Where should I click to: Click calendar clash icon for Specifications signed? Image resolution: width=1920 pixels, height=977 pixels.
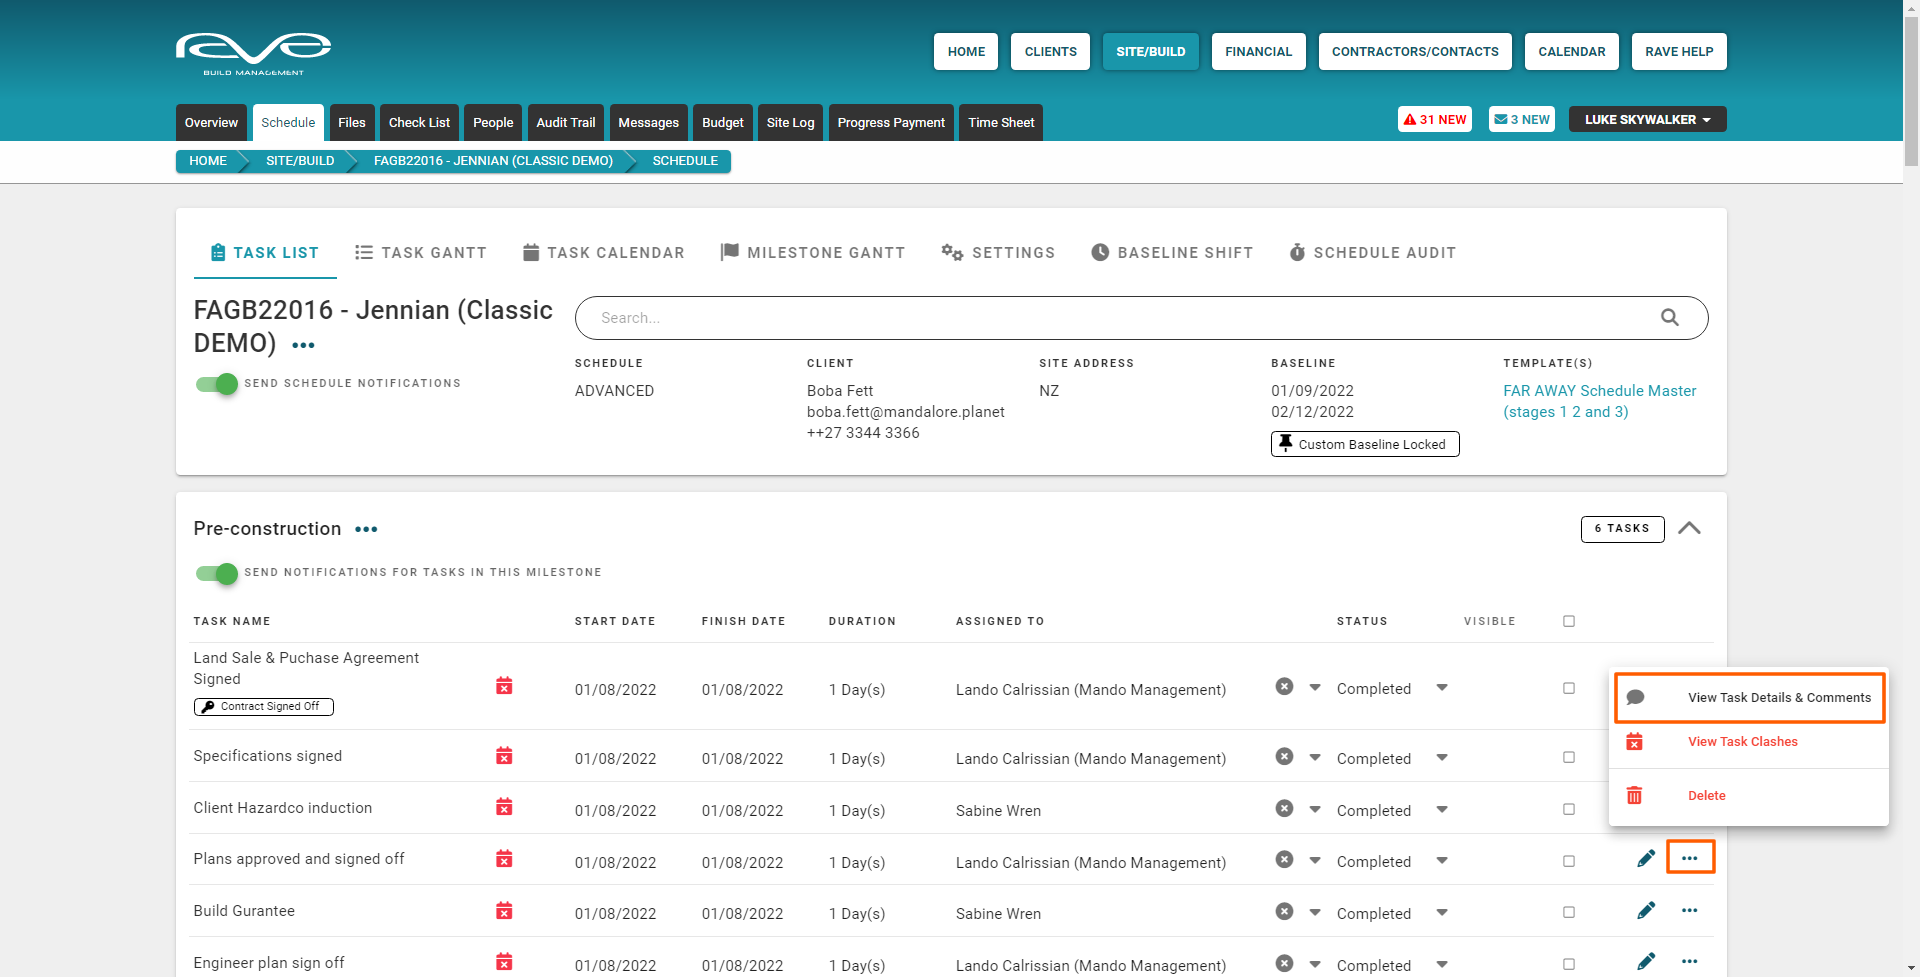click(x=504, y=756)
